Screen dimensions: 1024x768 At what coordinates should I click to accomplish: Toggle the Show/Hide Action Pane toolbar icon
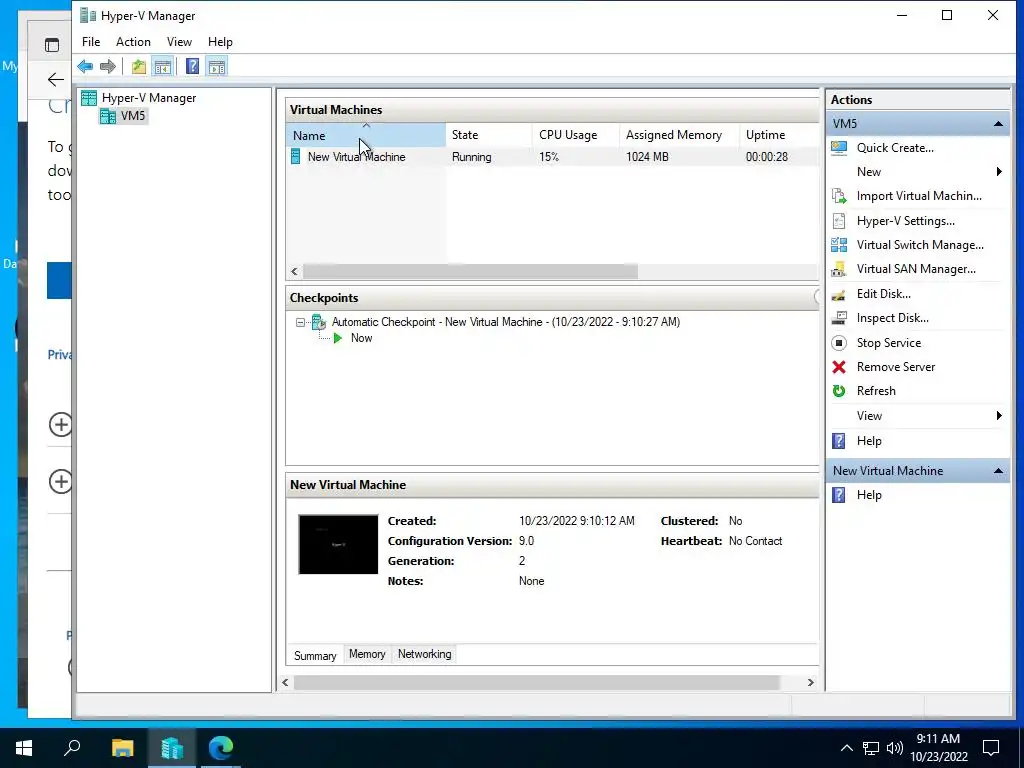[217, 66]
